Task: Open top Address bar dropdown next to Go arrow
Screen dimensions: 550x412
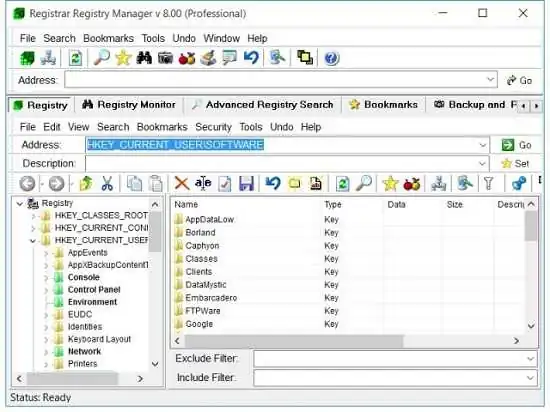Action: pyautogui.click(x=491, y=80)
